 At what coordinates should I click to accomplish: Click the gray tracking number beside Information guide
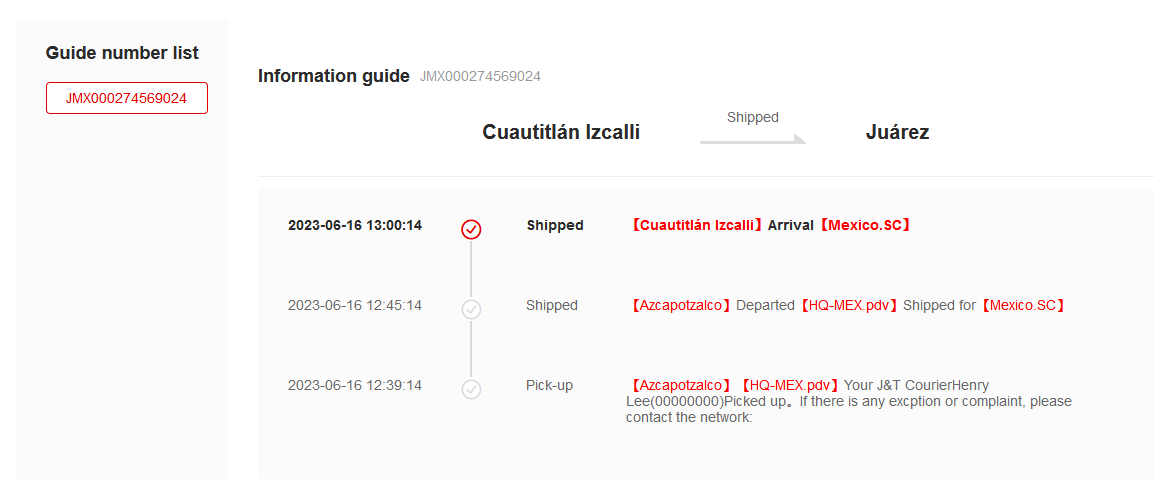coord(480,76)
